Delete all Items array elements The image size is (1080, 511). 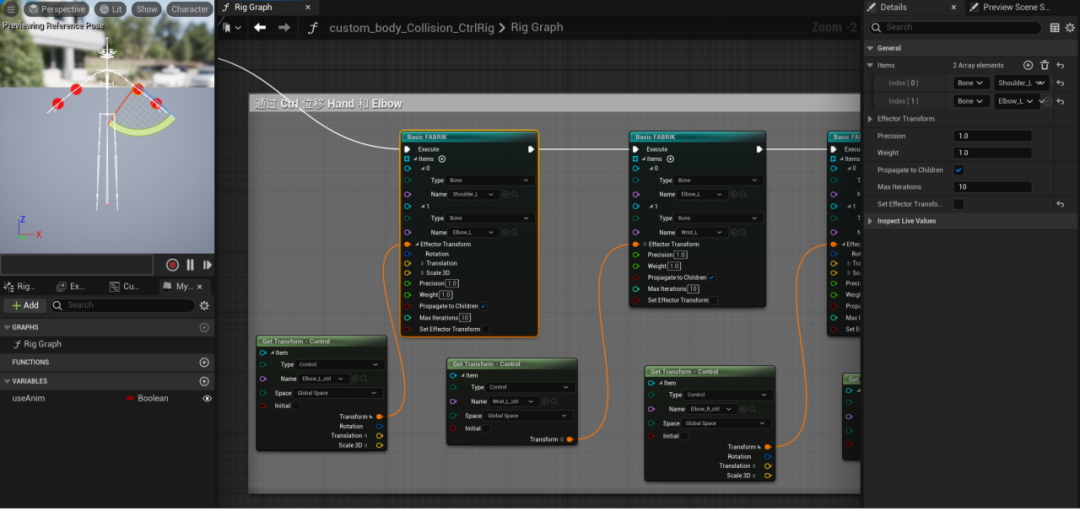tap(1044, 65)
